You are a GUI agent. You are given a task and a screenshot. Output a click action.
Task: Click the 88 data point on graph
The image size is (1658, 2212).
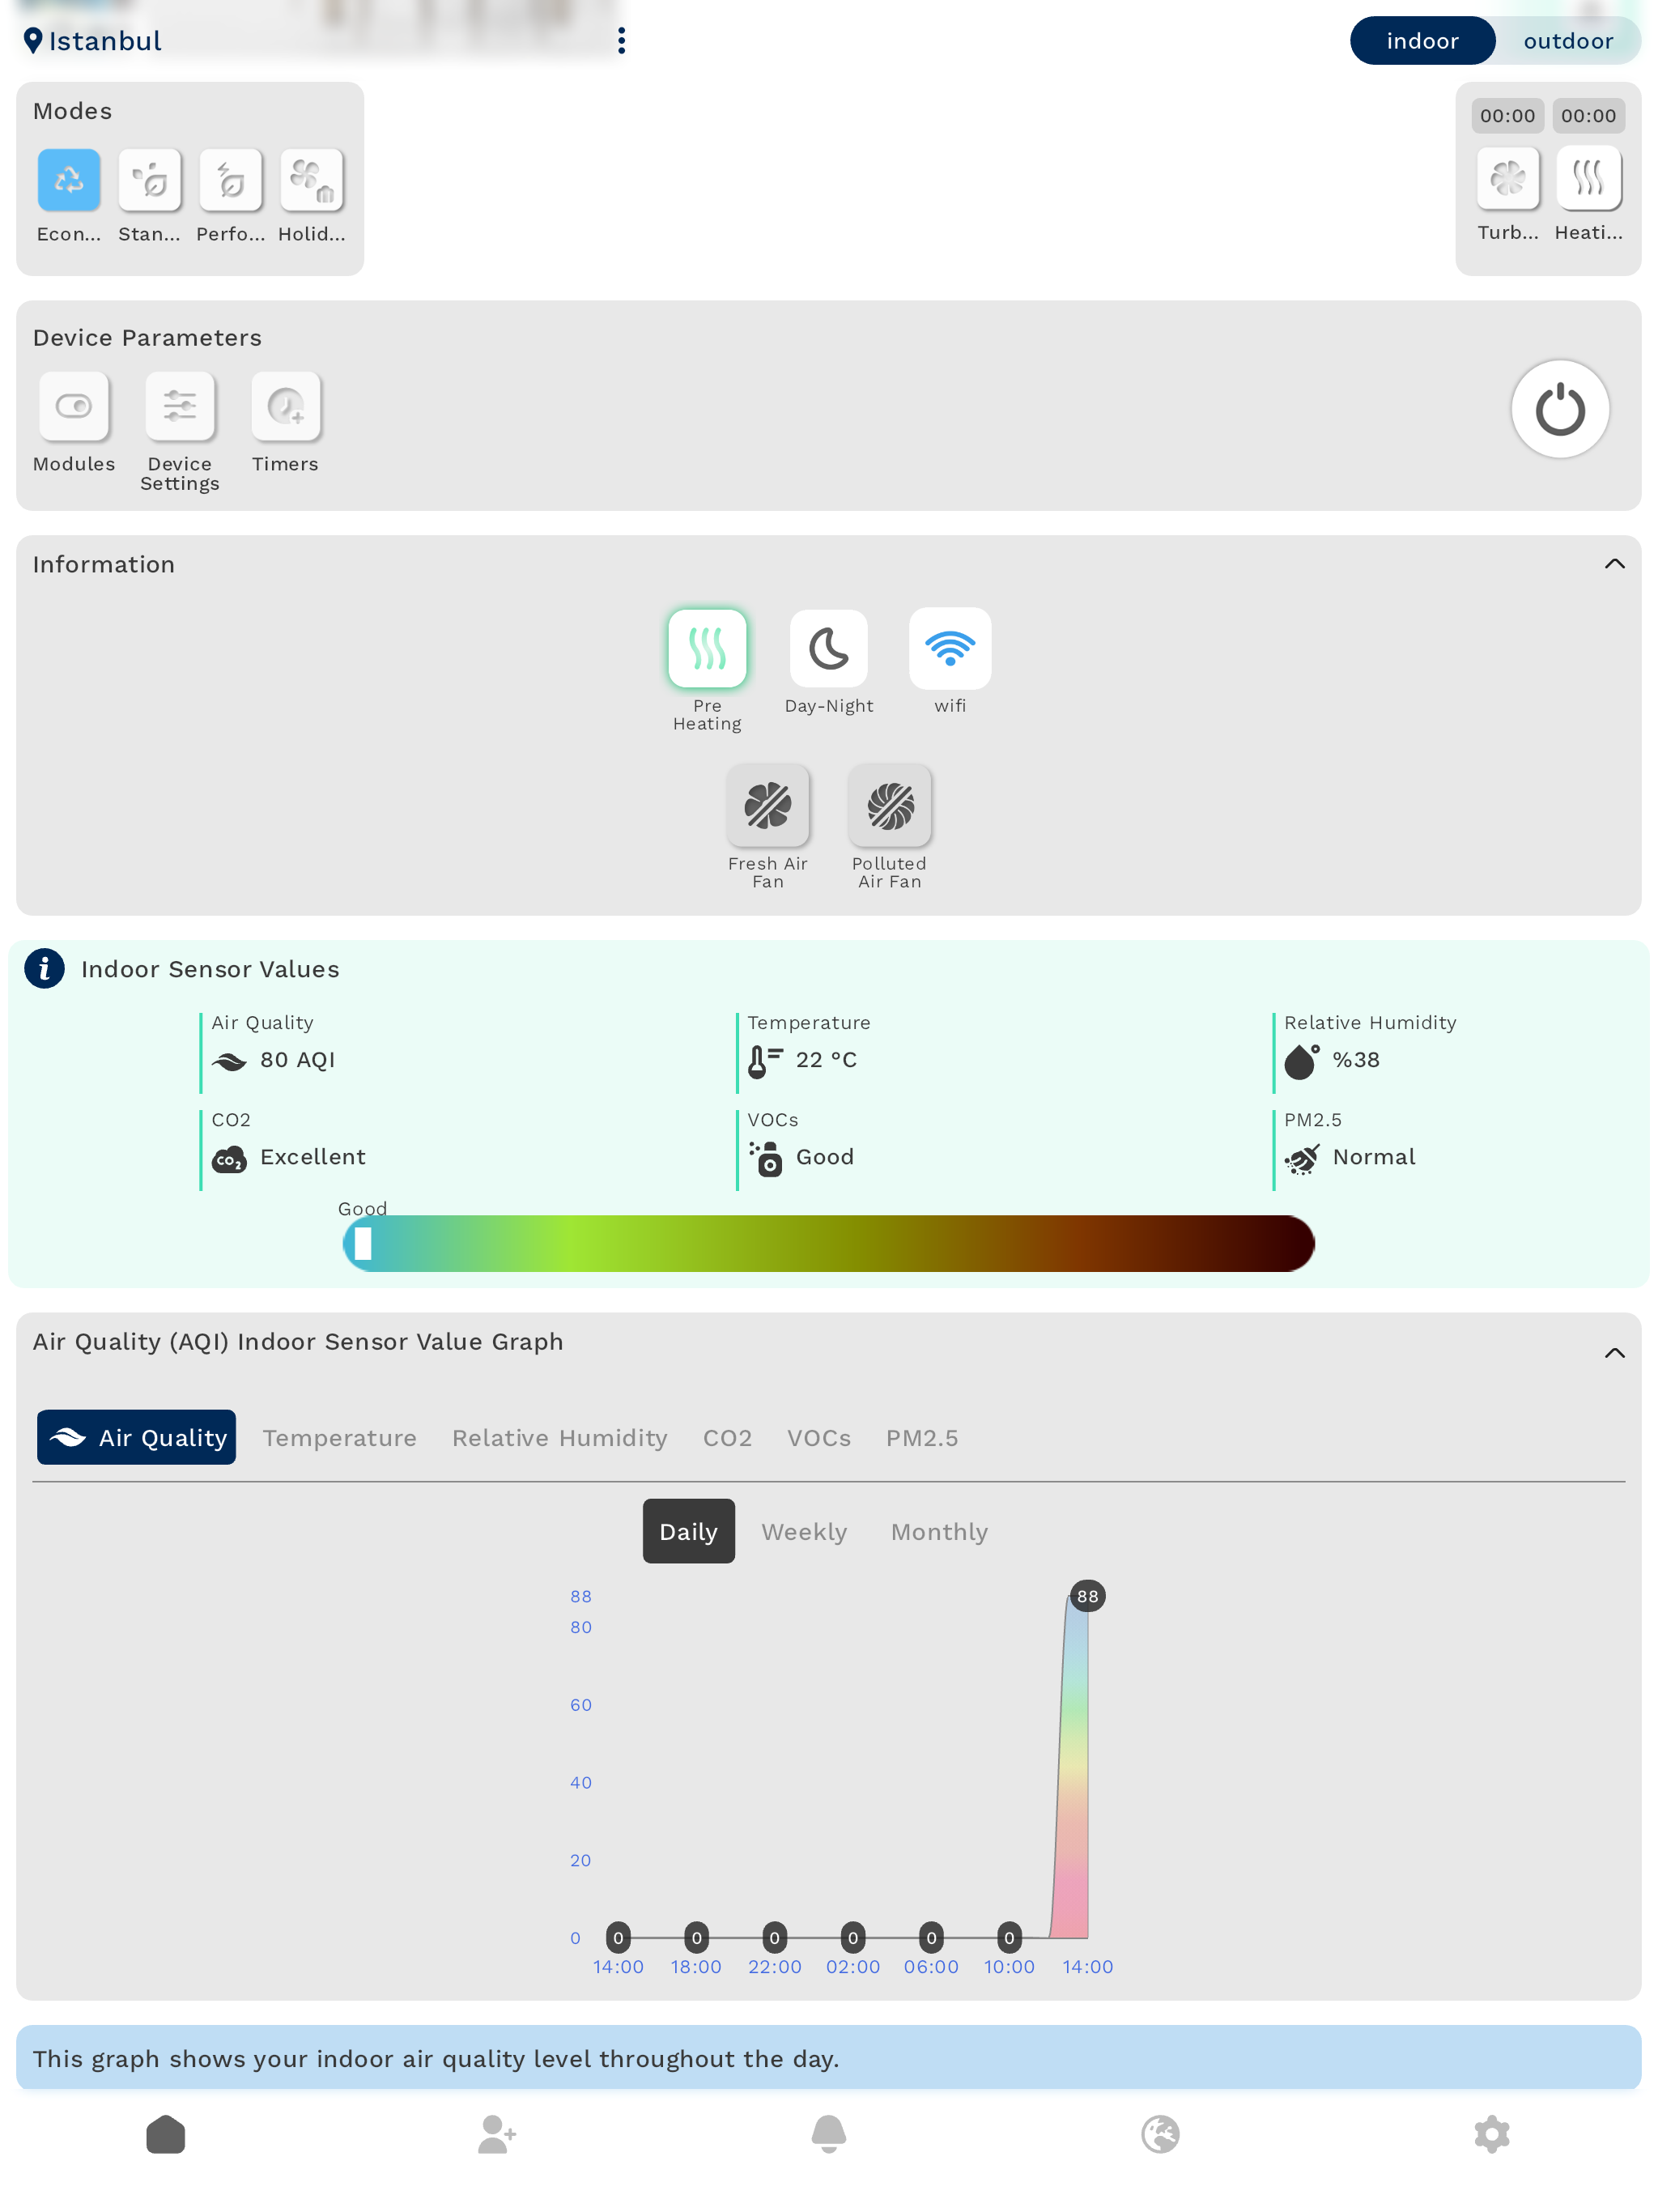[x=1088, y=1596]
